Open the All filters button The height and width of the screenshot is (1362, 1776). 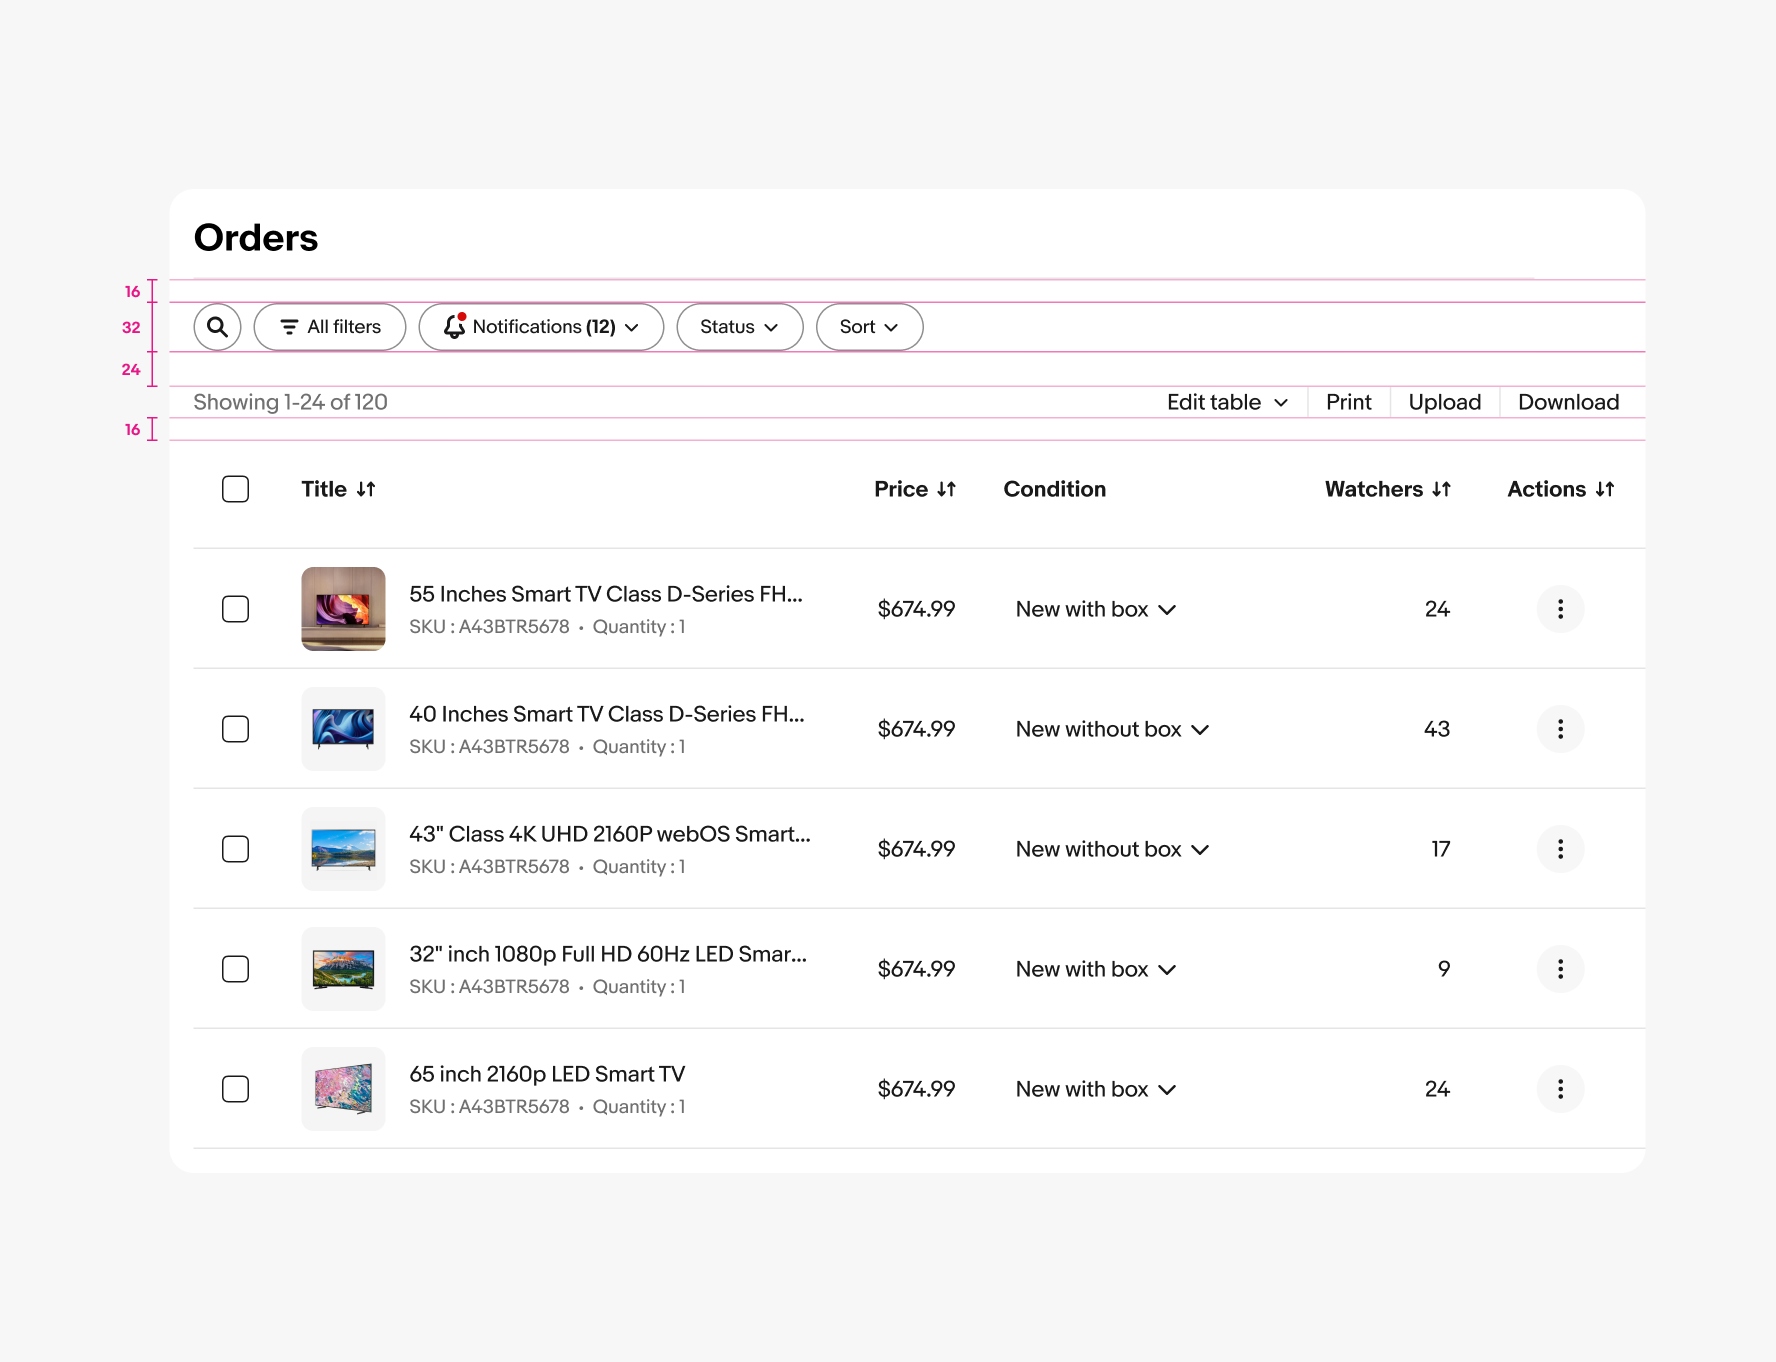coord(330,327)
